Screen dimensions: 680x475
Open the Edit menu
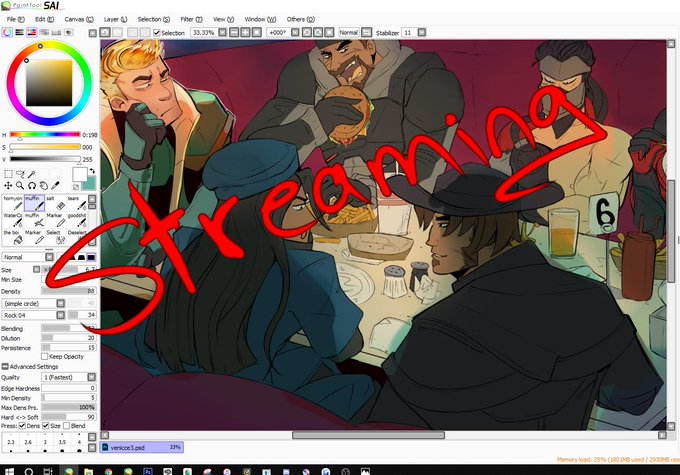pos(44,20)
